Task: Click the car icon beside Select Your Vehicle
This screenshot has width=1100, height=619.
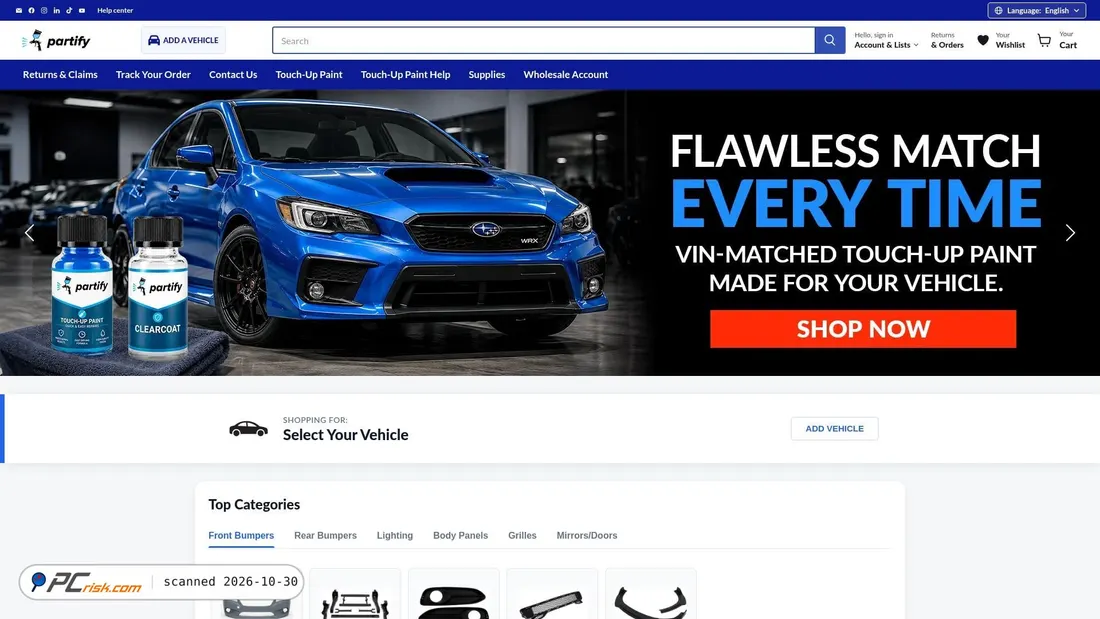Action: pos(248,429)
